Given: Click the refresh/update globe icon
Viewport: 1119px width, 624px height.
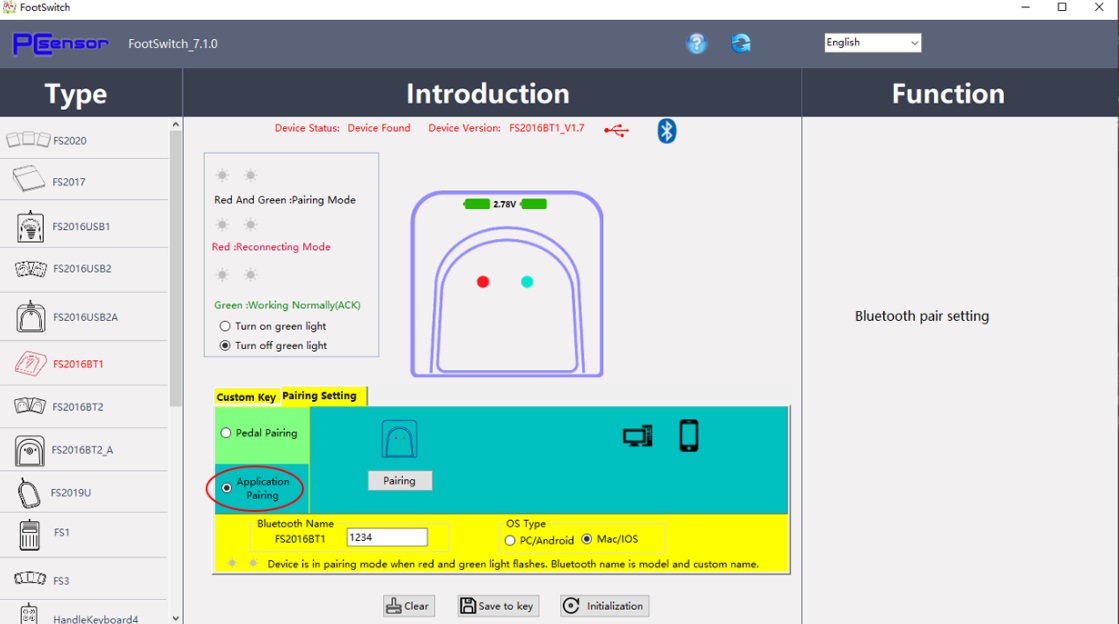Looking at the screenshot, I should tap(741, 44).
